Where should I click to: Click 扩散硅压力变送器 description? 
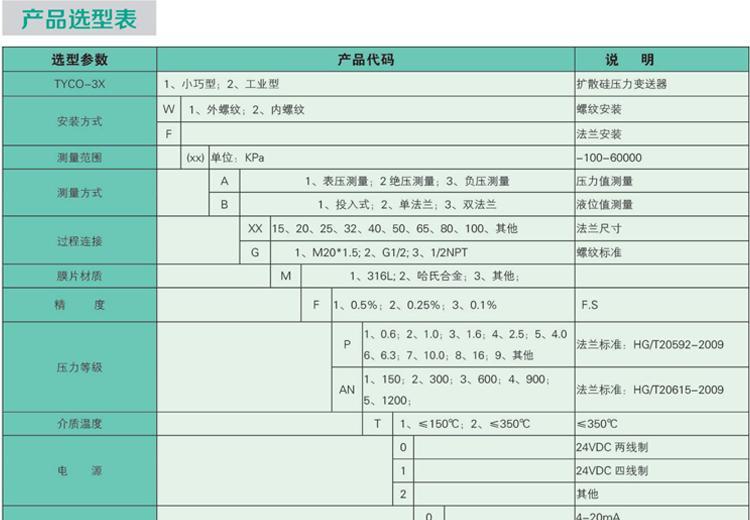[x=621, y=84]
